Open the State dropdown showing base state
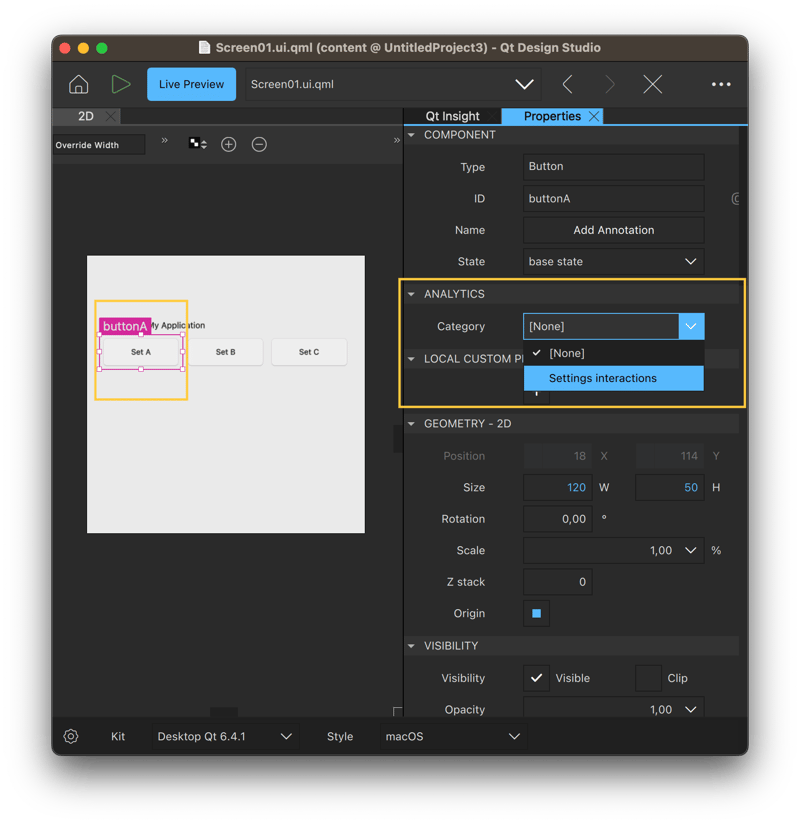This screenshot has width=800, height=824. tap(613, 262)
